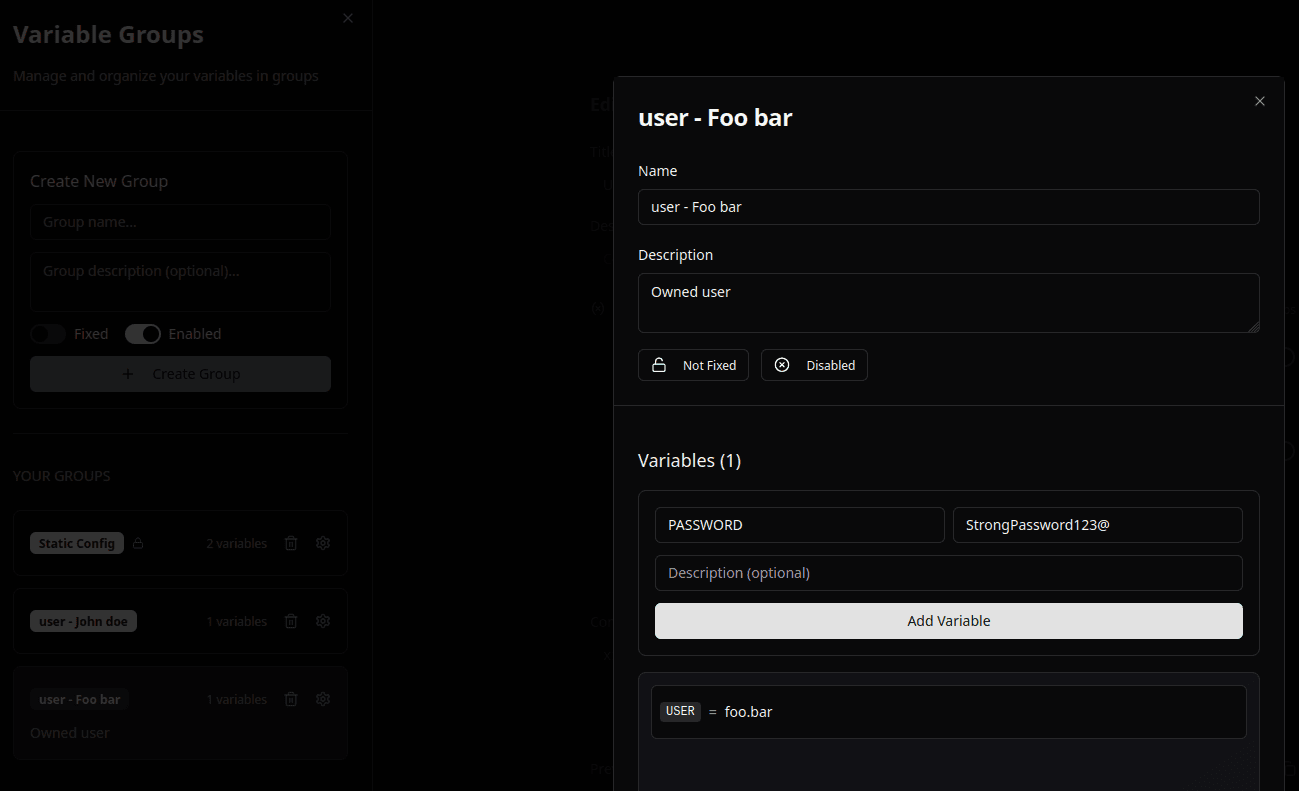Image resolution: width=1299 pixels, height=791 pixels.
Task: Delete the user - John doe group
Action: (290, 621)
